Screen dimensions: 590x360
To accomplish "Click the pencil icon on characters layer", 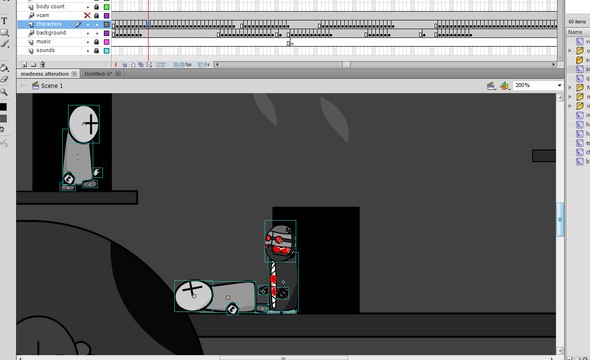I will pyautogui.click(x=78, y=24).
